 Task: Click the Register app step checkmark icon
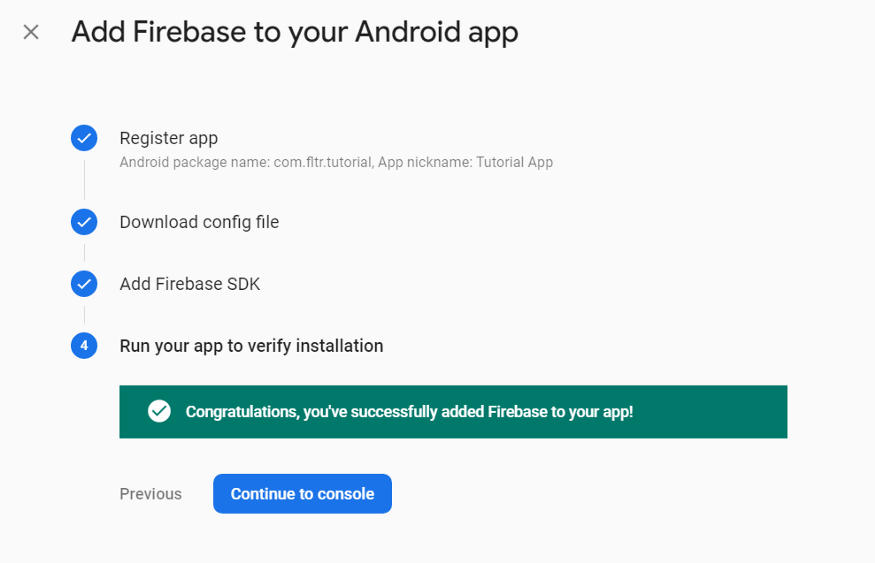(84, 138)
